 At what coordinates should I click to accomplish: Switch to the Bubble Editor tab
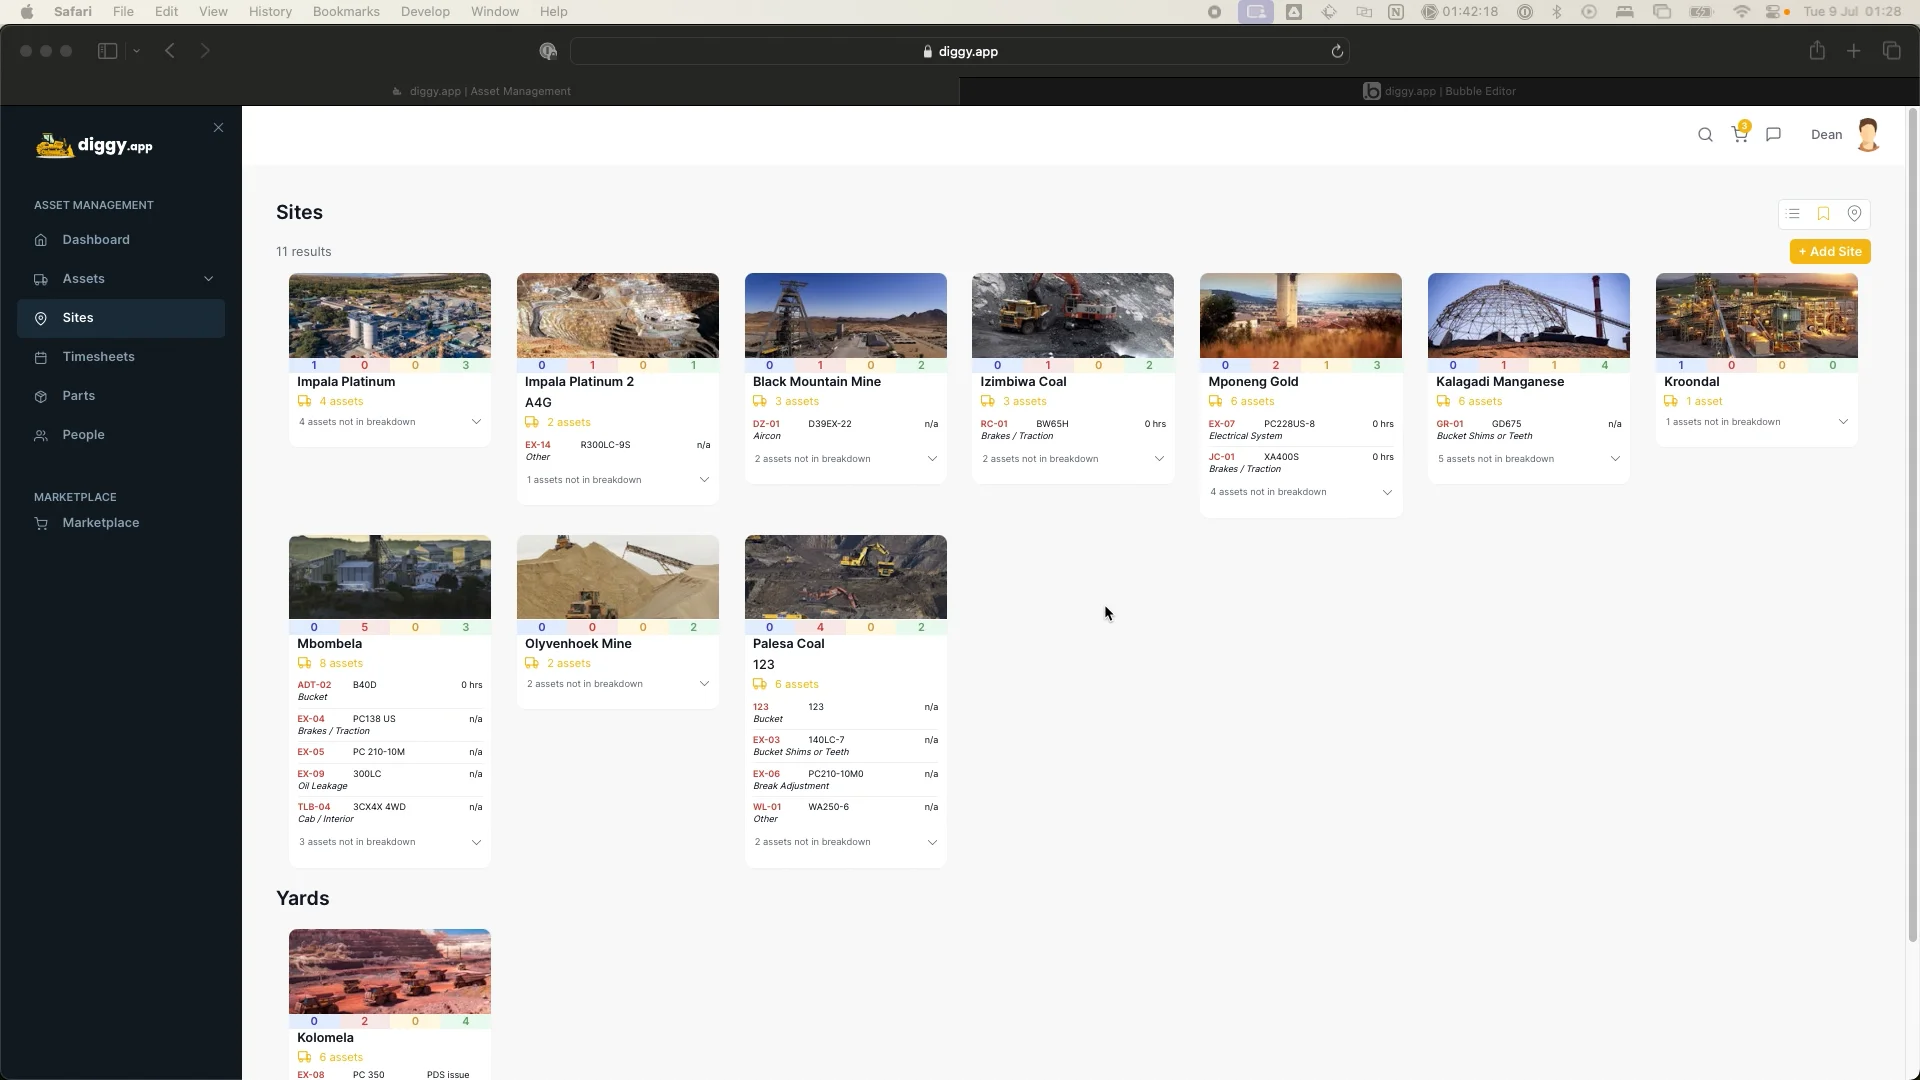coord(1439,91)
